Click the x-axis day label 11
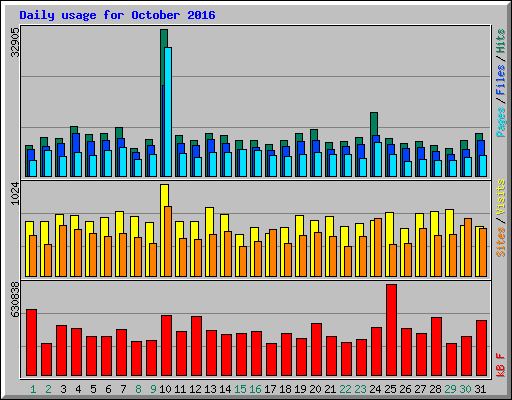 click(180, 389)
